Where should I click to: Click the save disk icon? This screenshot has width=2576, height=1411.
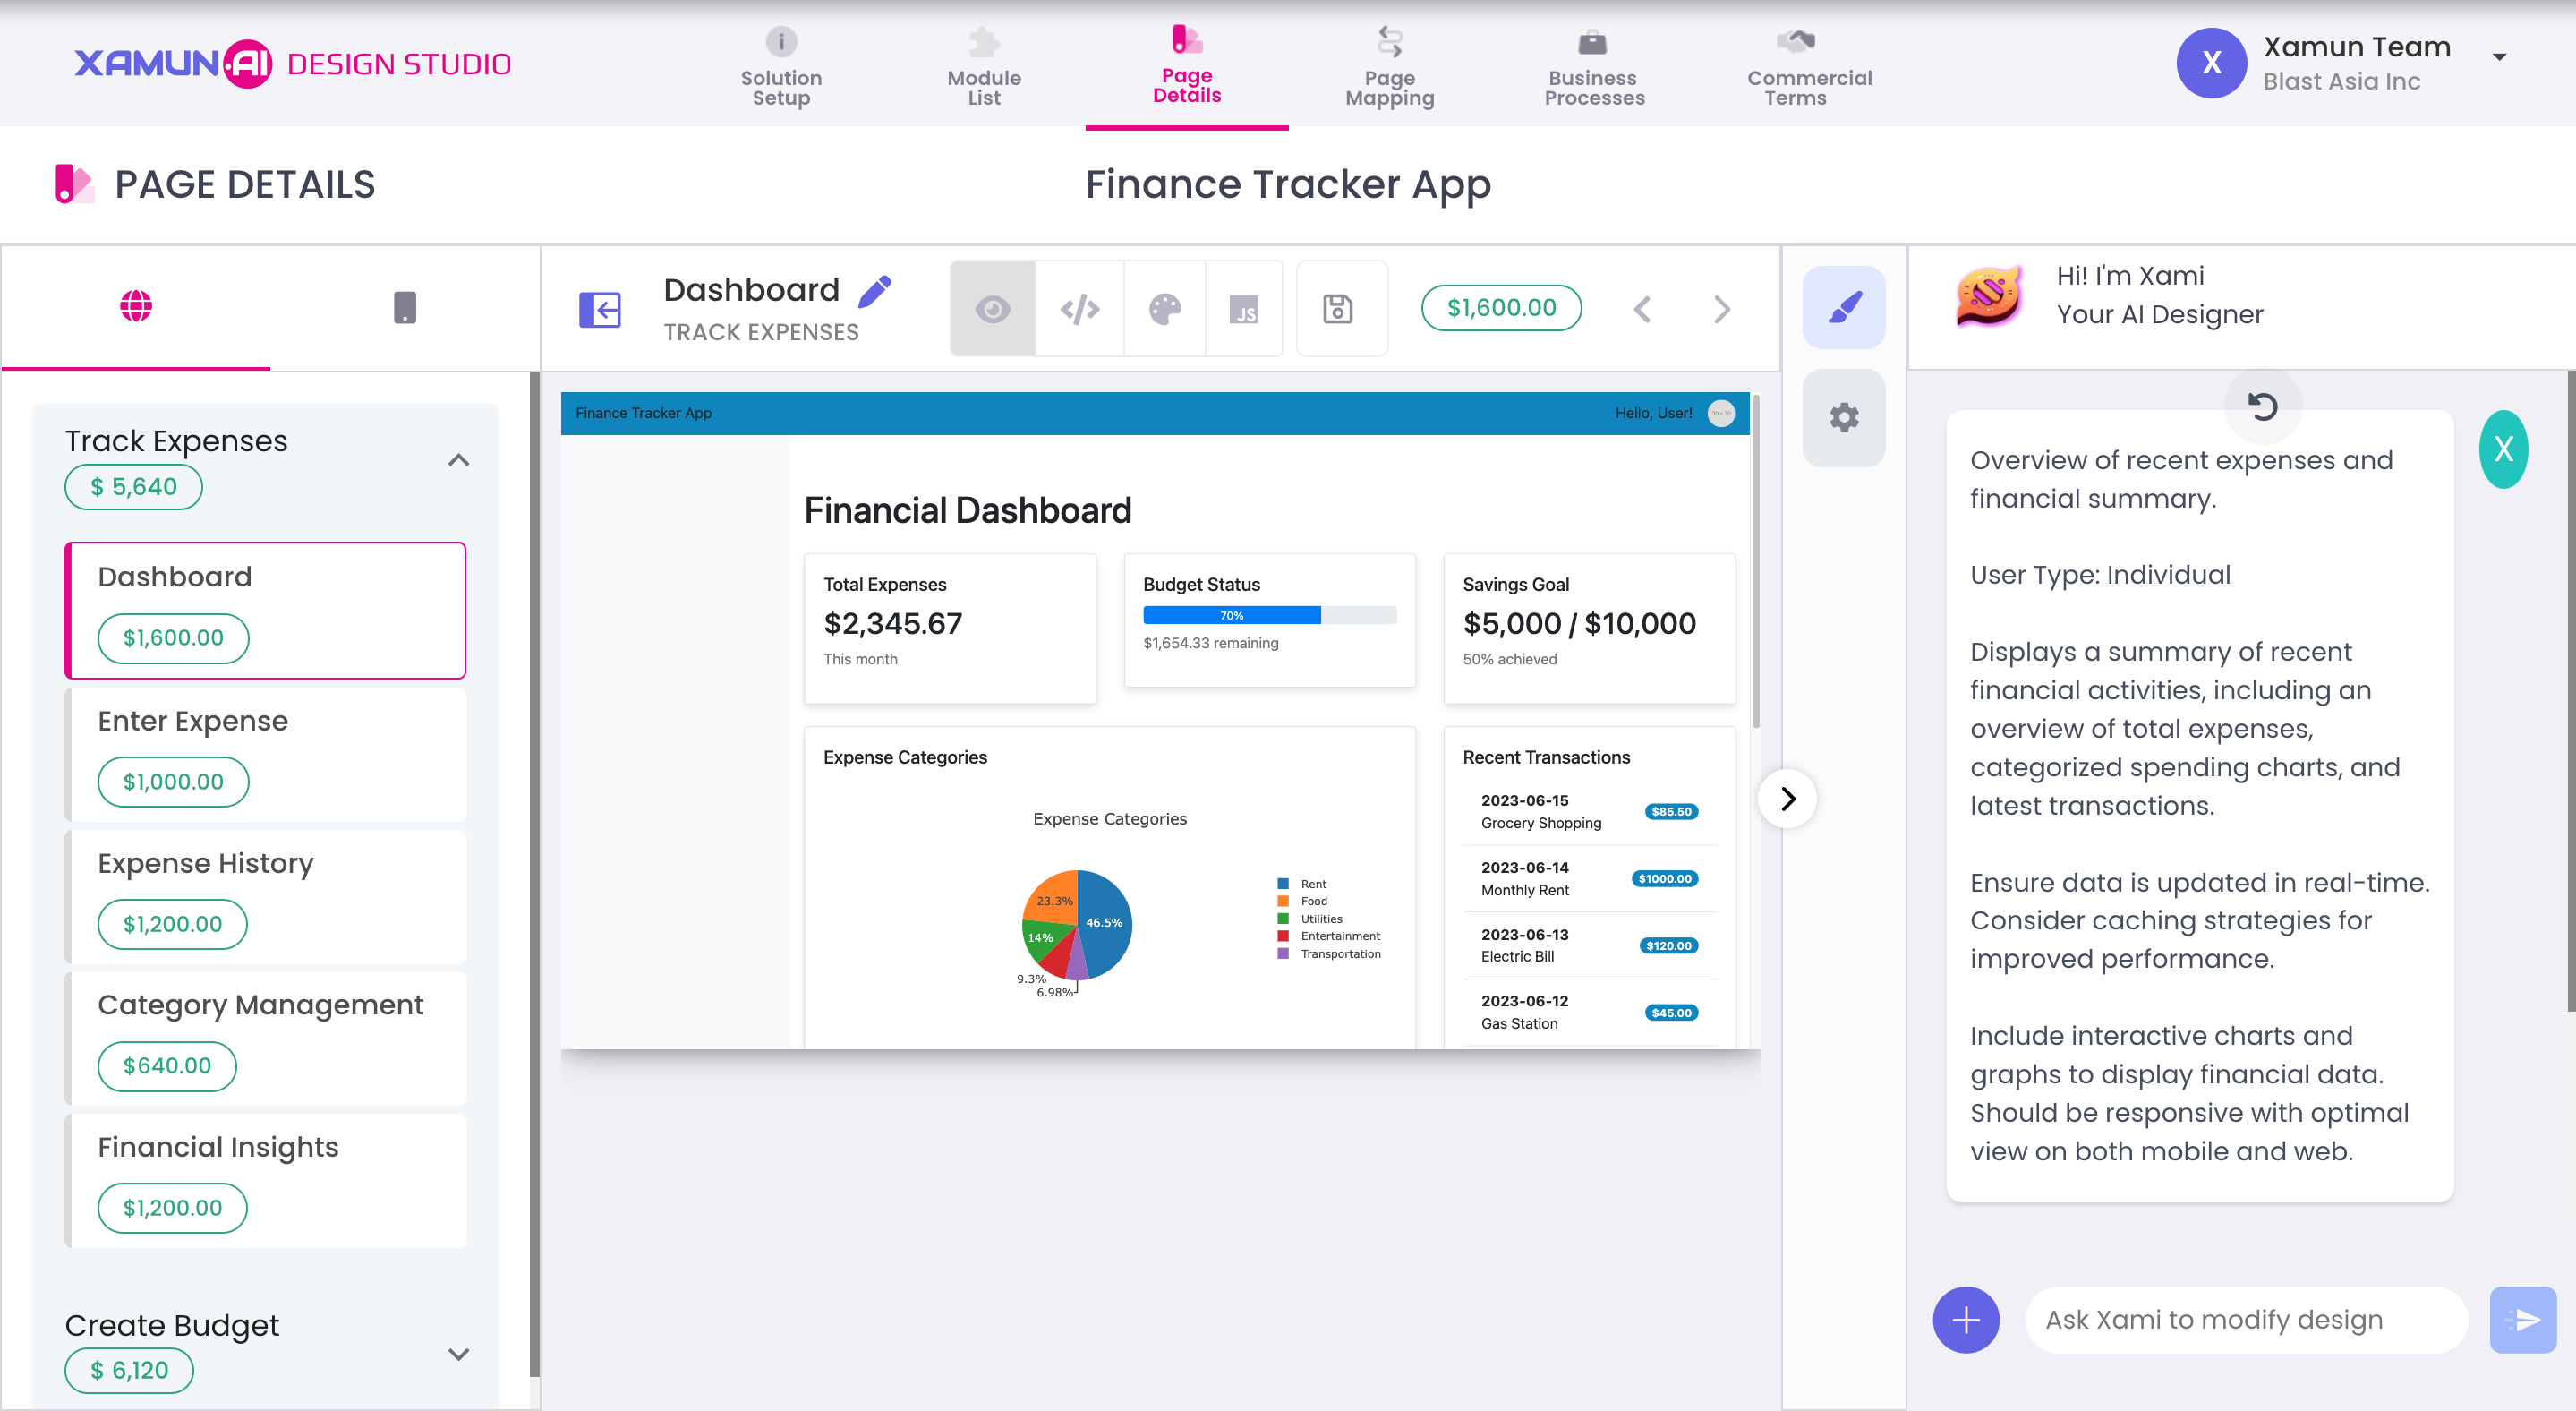(x=1338, y=309)
